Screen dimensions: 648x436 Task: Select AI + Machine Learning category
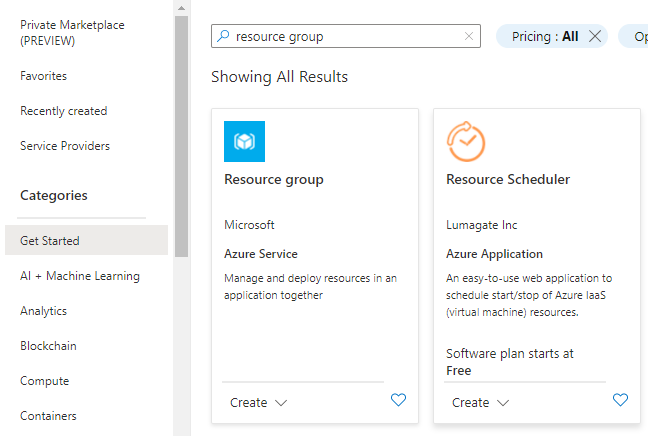(80, 276)
